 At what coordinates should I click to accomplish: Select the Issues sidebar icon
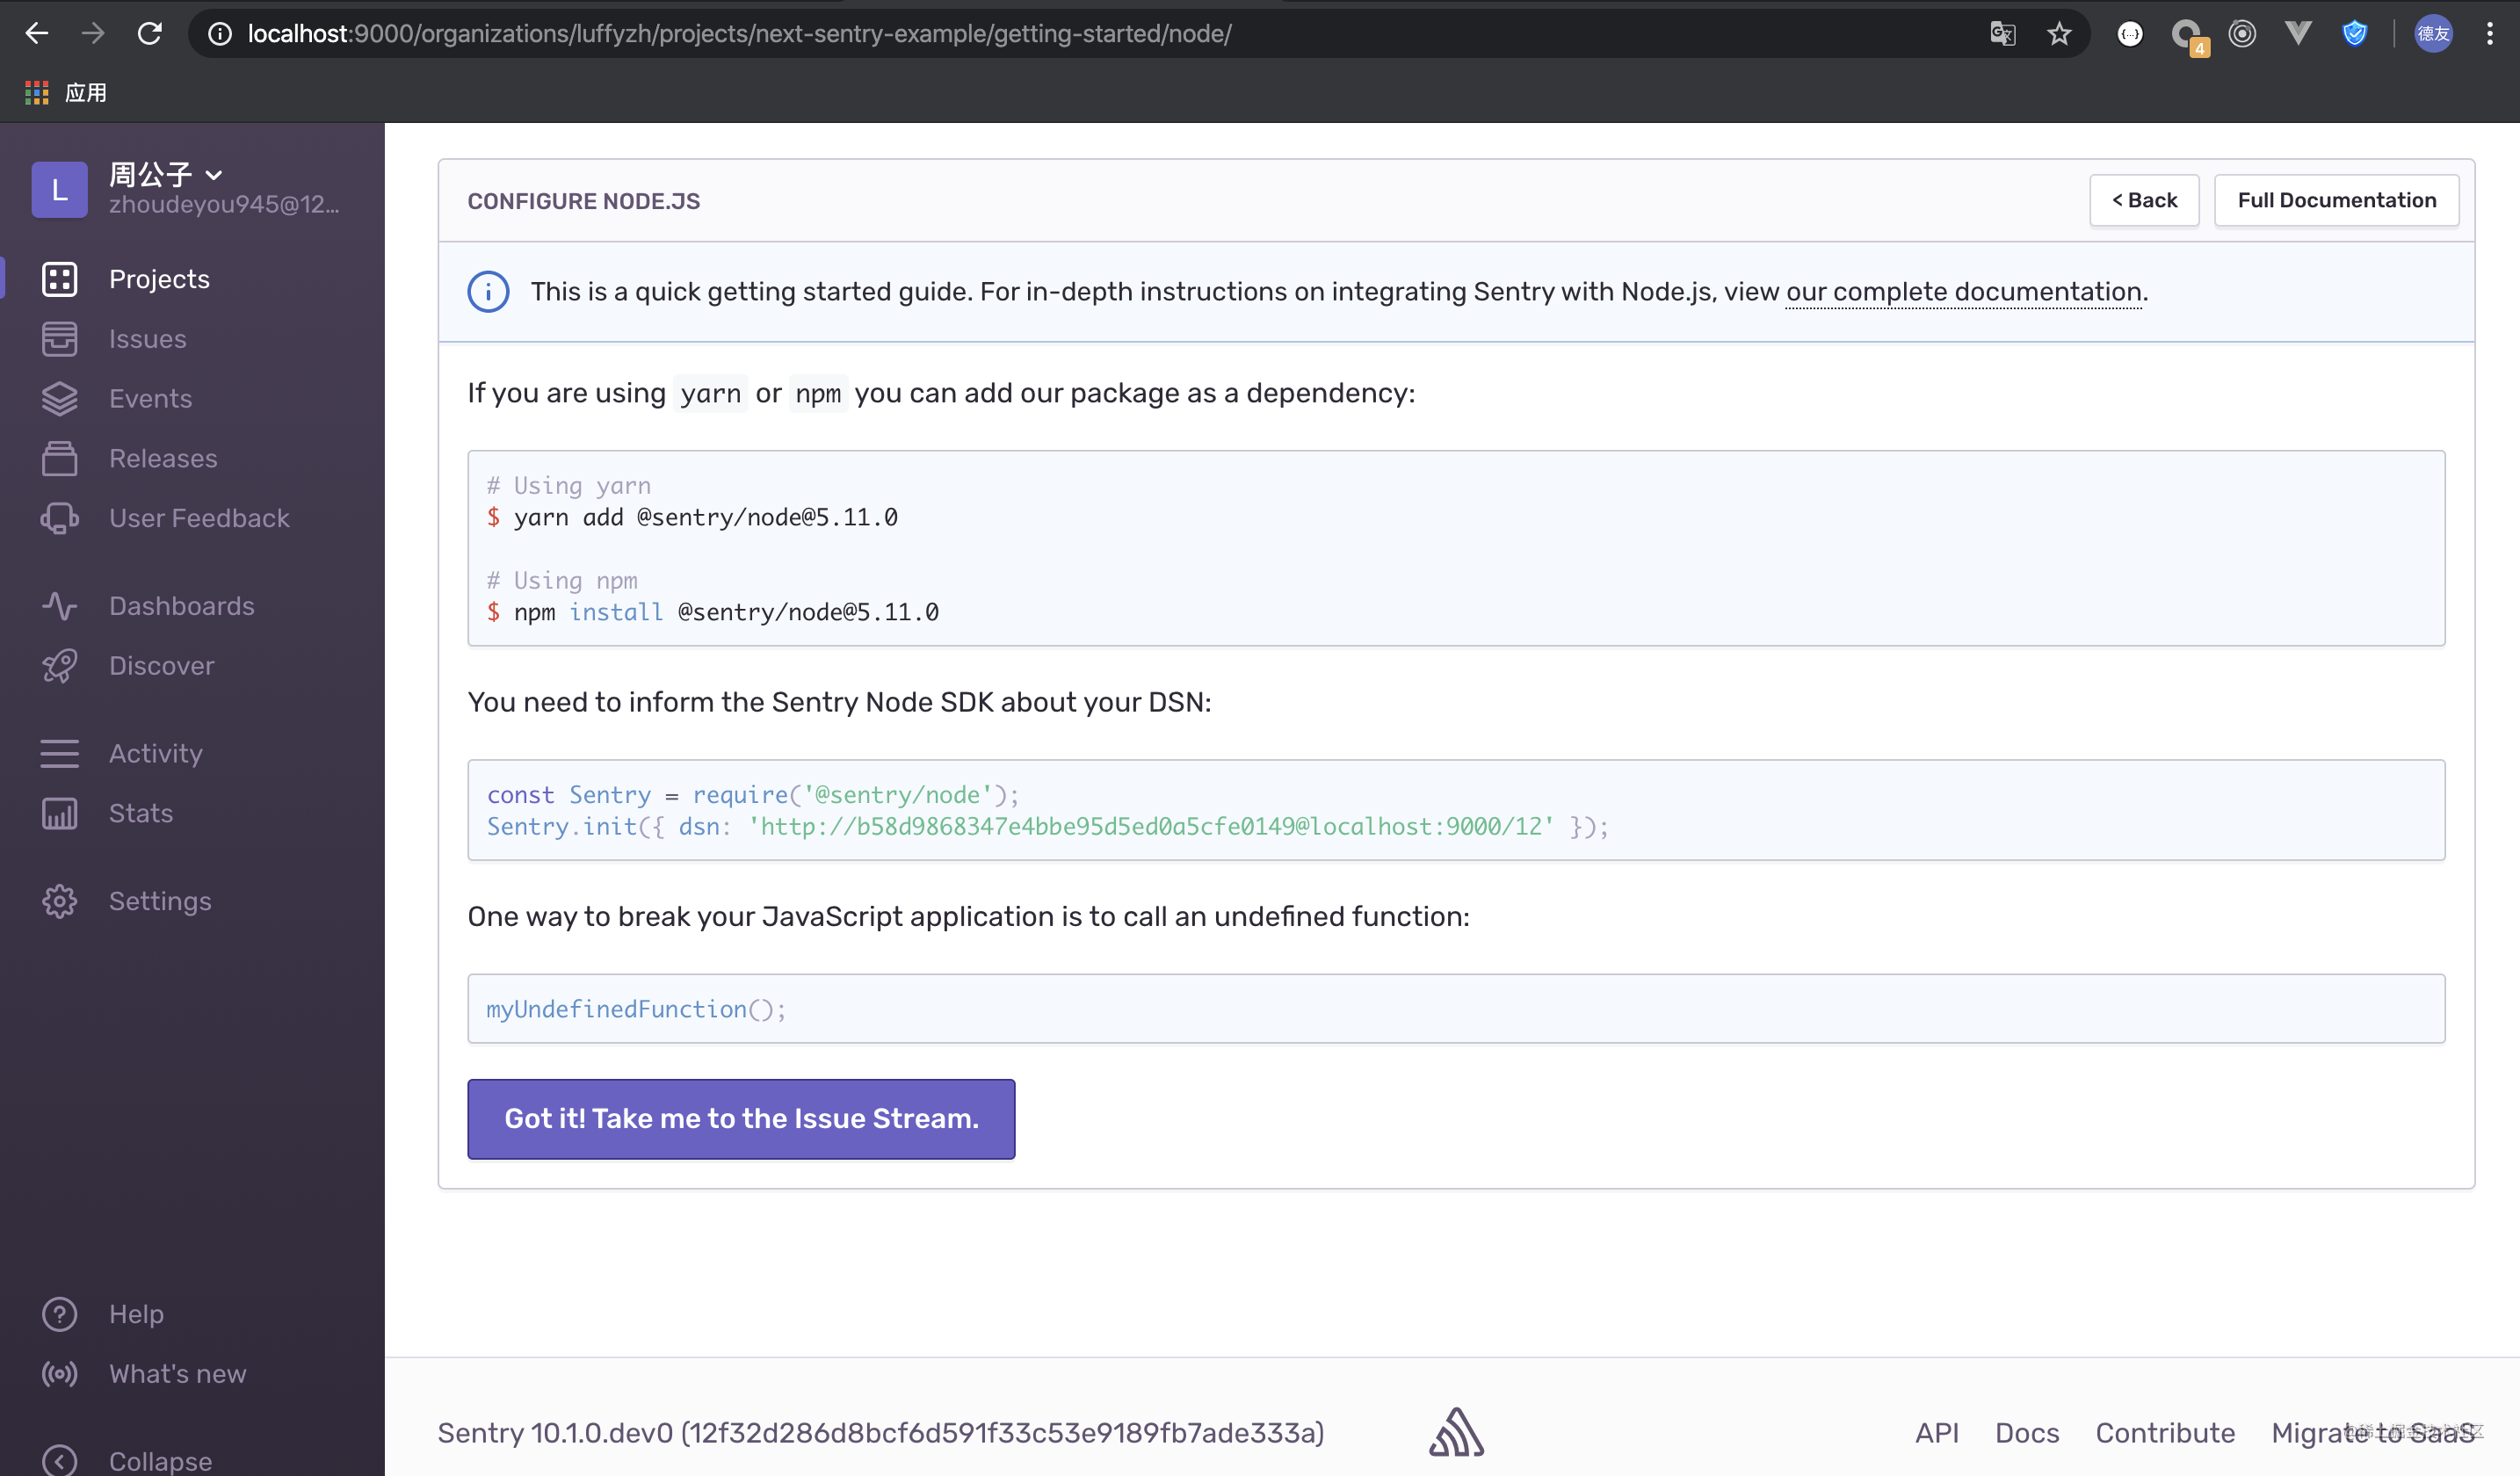pos(59,338)
